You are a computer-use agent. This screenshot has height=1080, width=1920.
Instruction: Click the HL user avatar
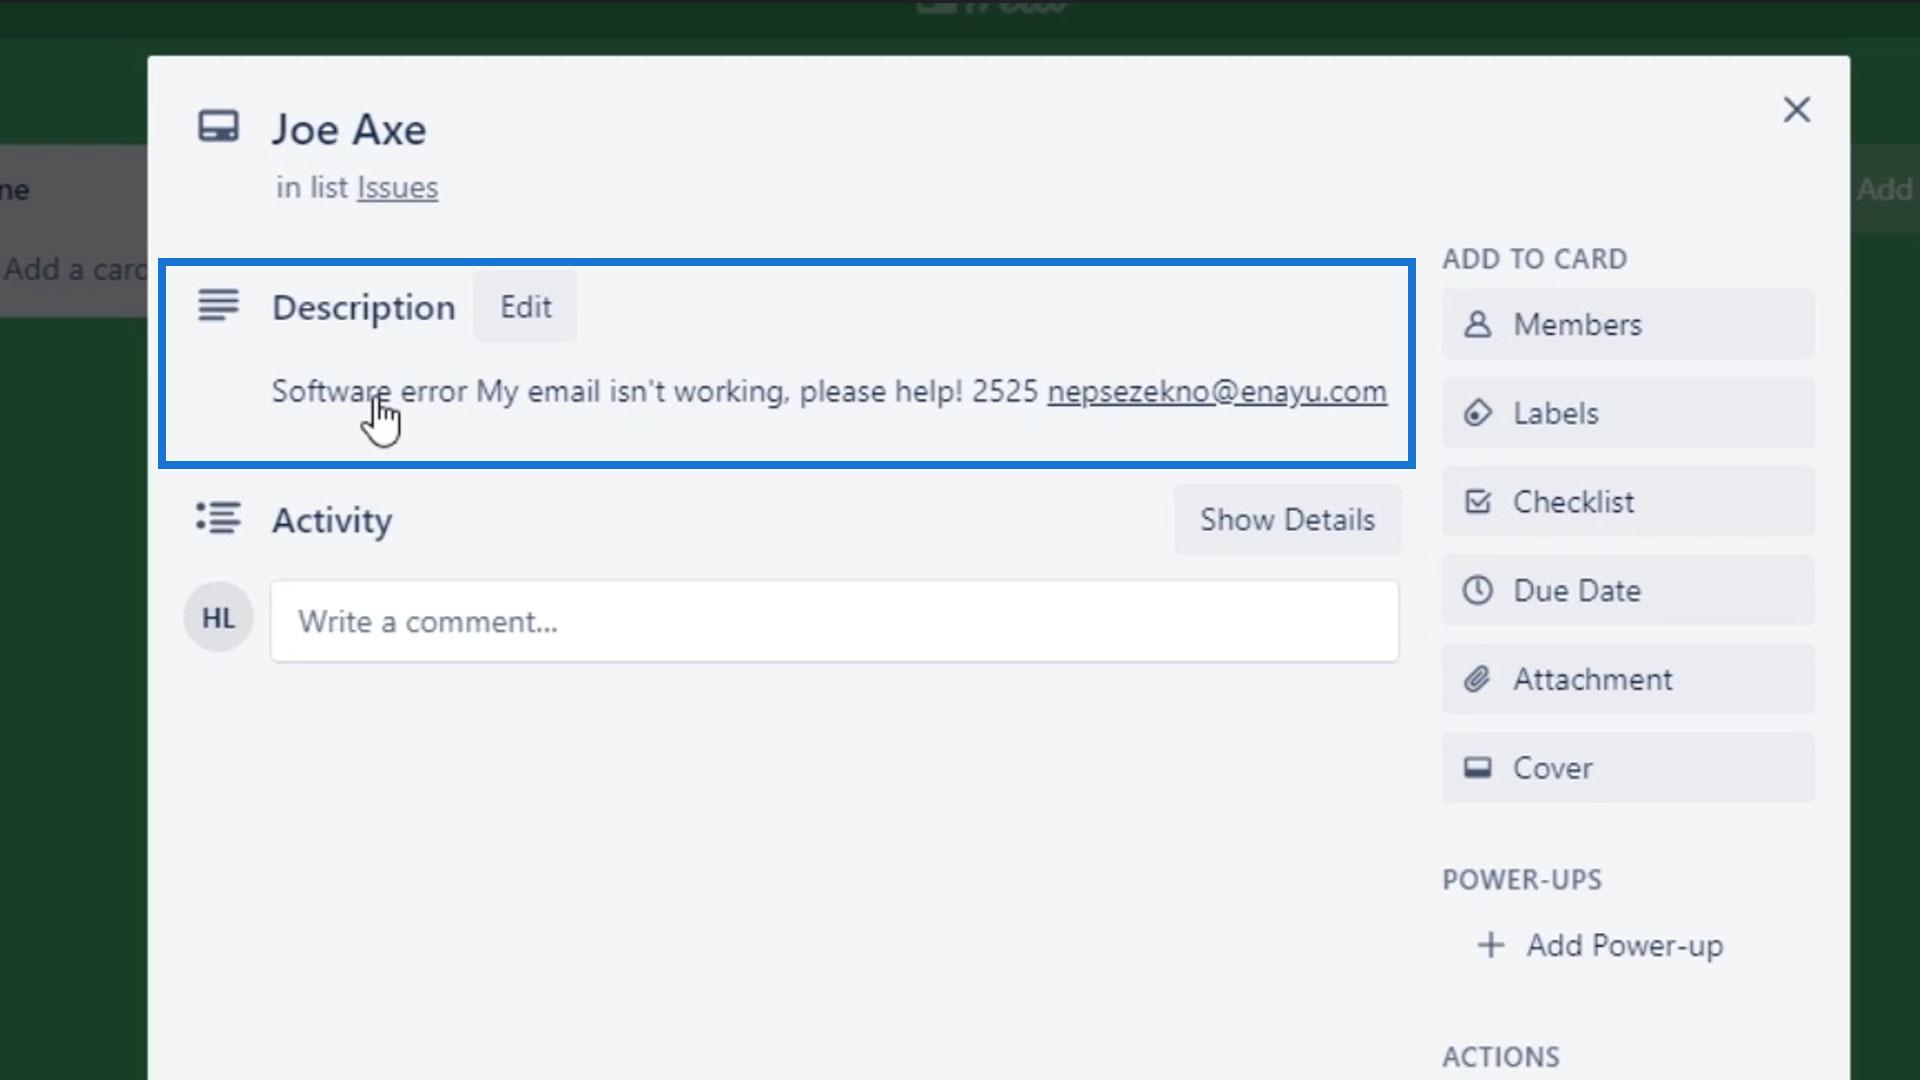point(218,618)
